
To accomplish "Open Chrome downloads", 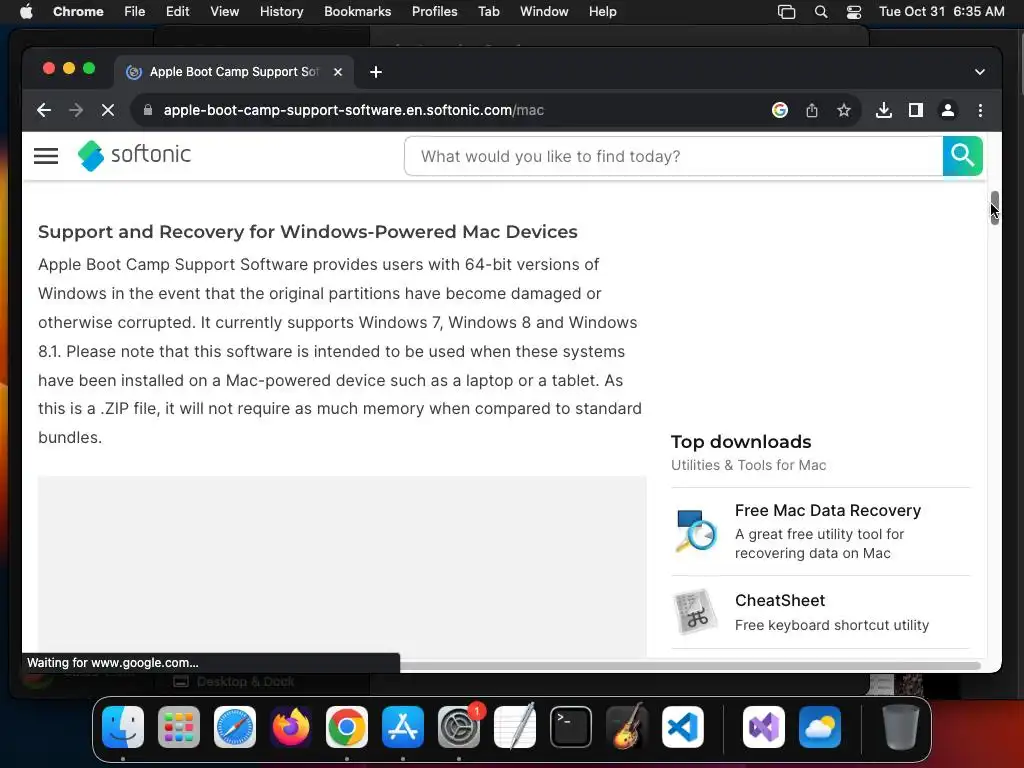I will [884, 110].
